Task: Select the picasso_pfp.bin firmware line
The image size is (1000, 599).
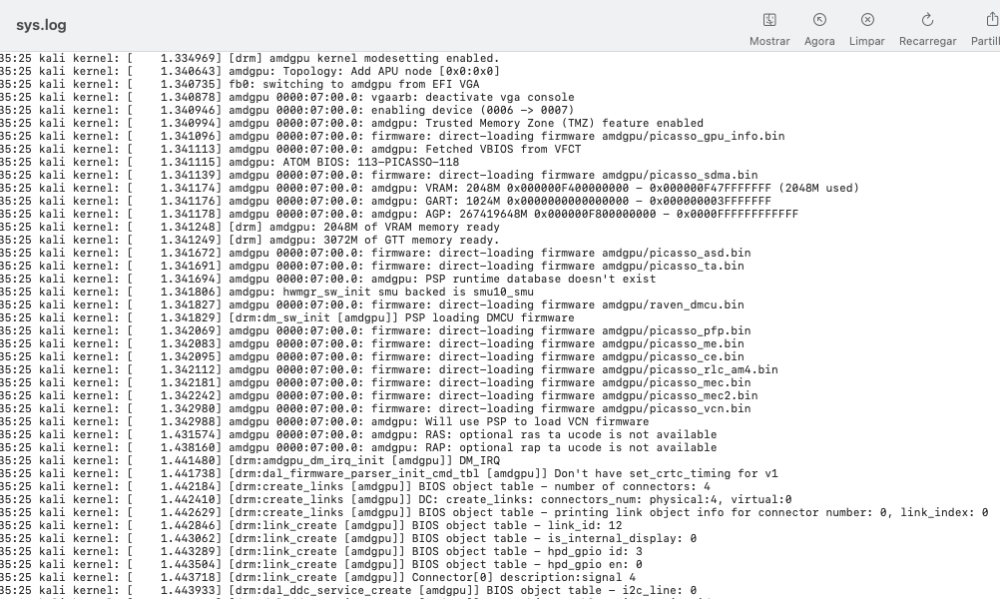Action: 376,330
